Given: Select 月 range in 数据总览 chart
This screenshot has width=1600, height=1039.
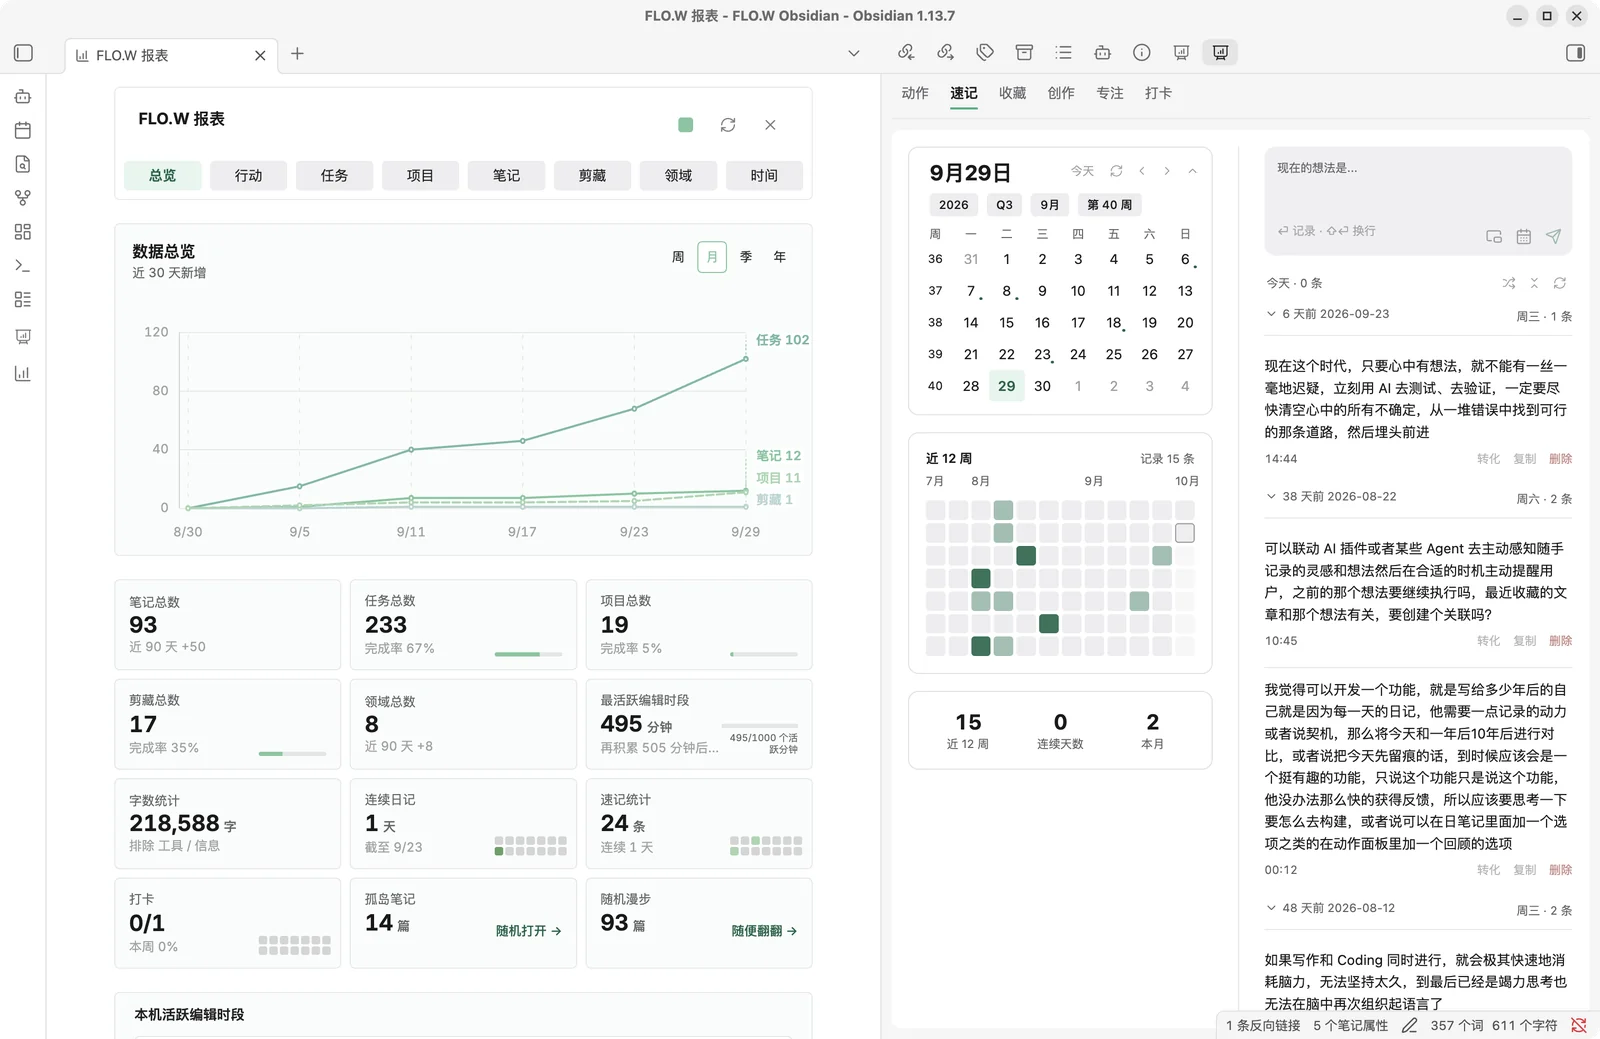Looking at the screenshot, I should click(712, 257).
